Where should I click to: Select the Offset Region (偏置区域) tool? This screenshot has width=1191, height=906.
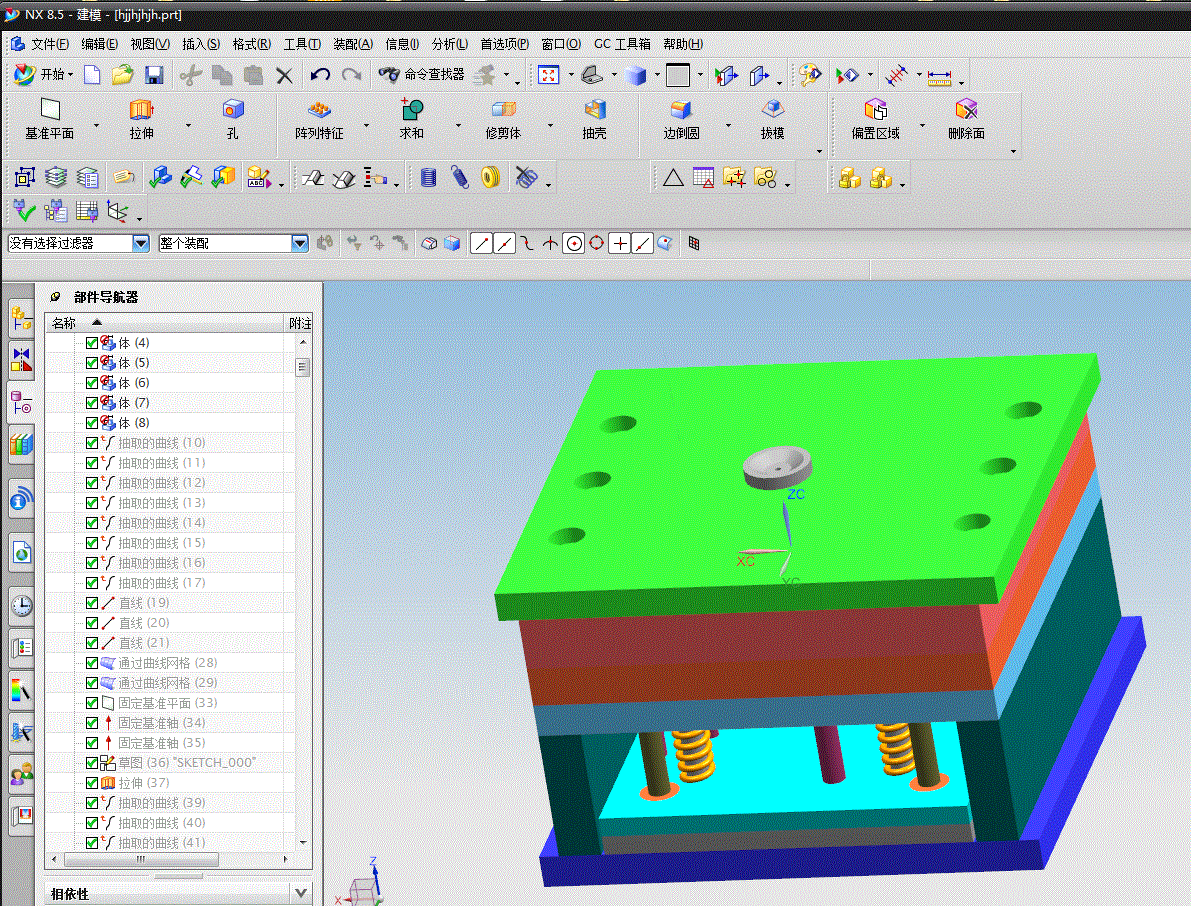(x=875, y=119)
